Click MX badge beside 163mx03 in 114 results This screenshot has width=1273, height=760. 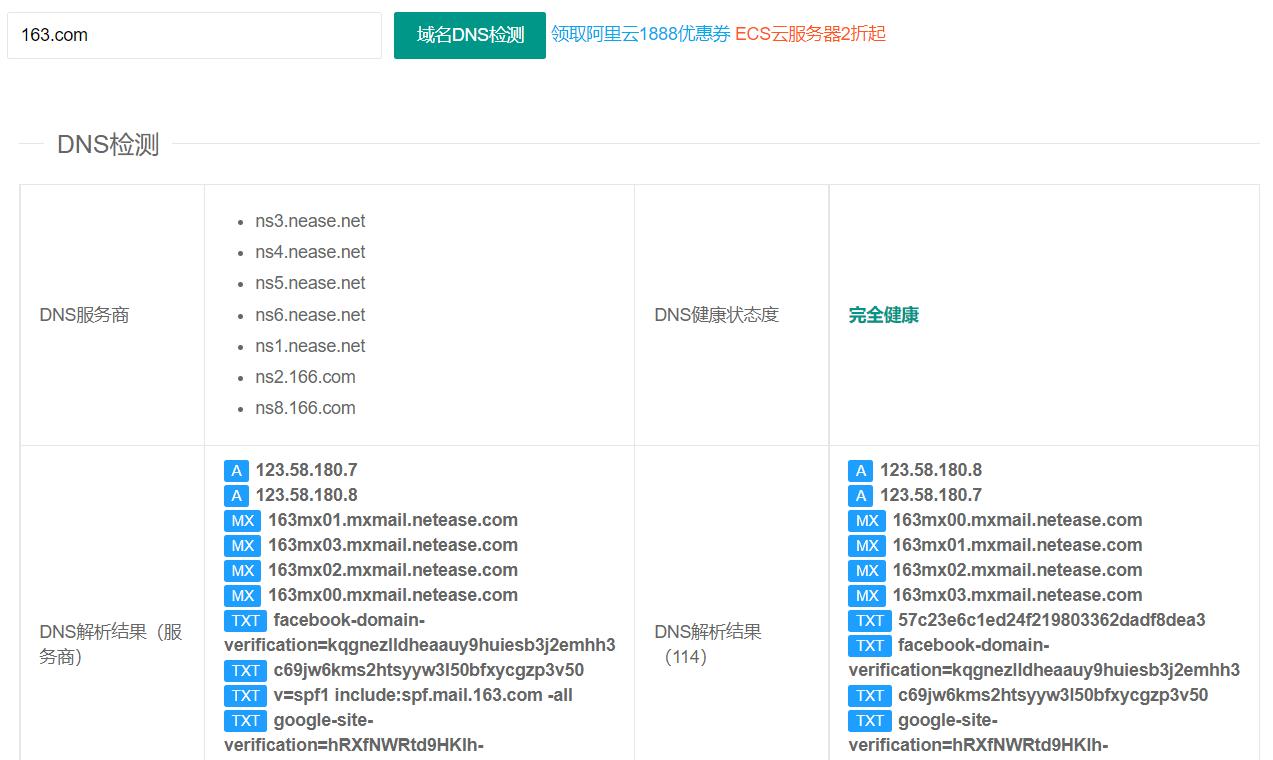point(867,595)
